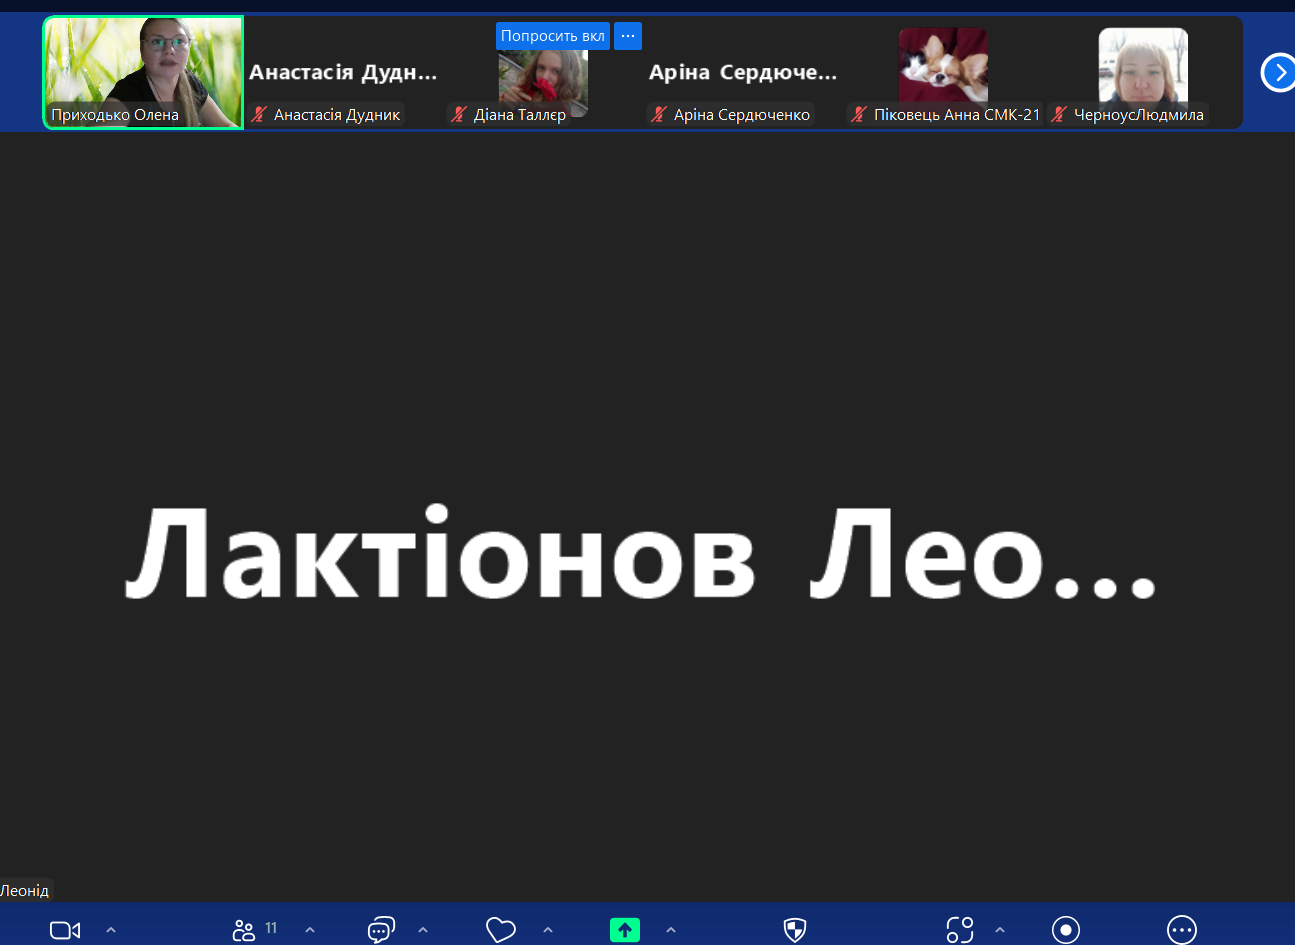
Task: Open the three-dot menu on Діана Таллєр tile
Action: (628, 36)
